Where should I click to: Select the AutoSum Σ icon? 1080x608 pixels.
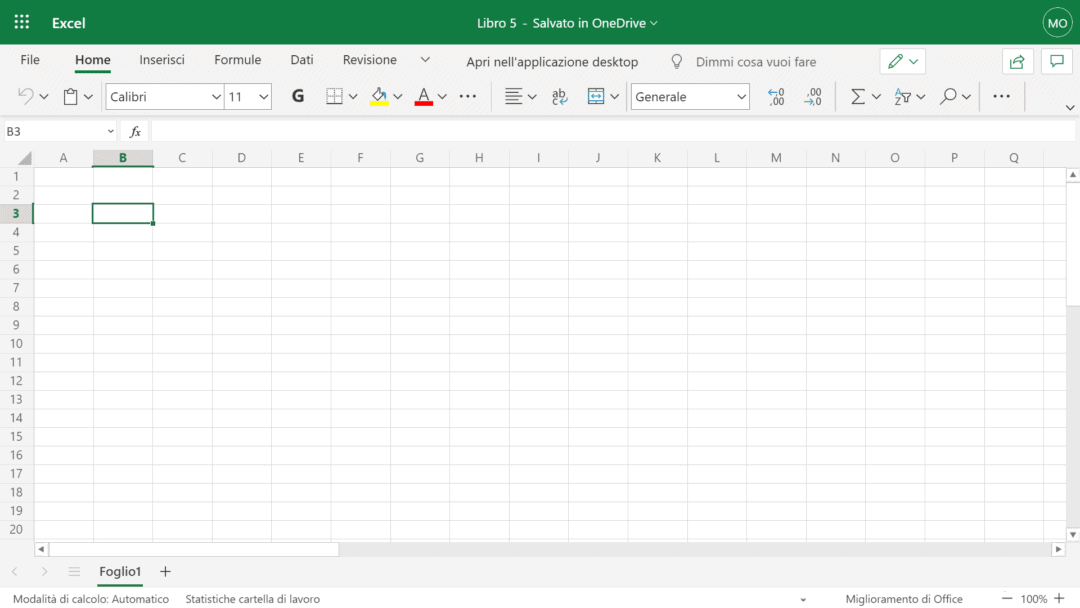(x=857, y=96)
